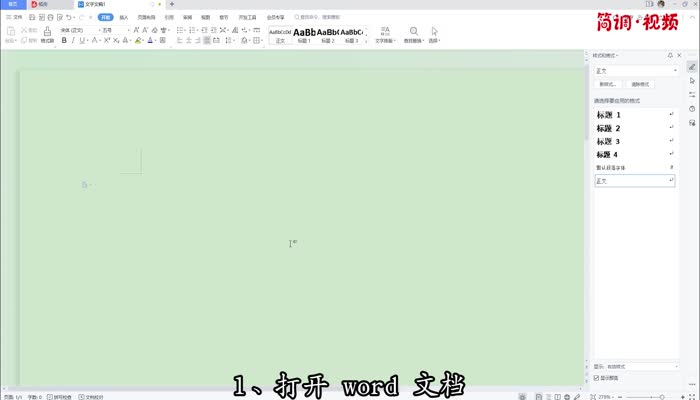Open the 文件 menu
The height and width of the screenshot is (400, 700).
coord(14,17)
